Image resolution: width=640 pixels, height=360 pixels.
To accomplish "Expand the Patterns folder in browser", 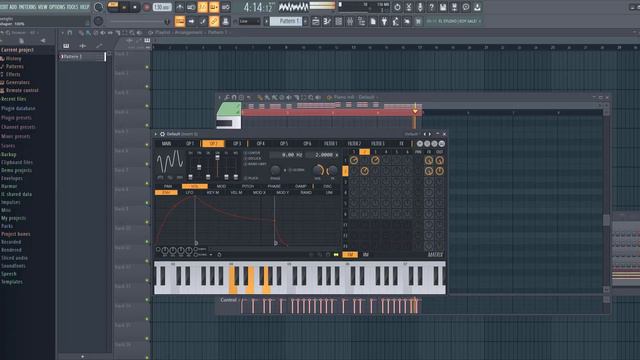I will pos(15,67).
